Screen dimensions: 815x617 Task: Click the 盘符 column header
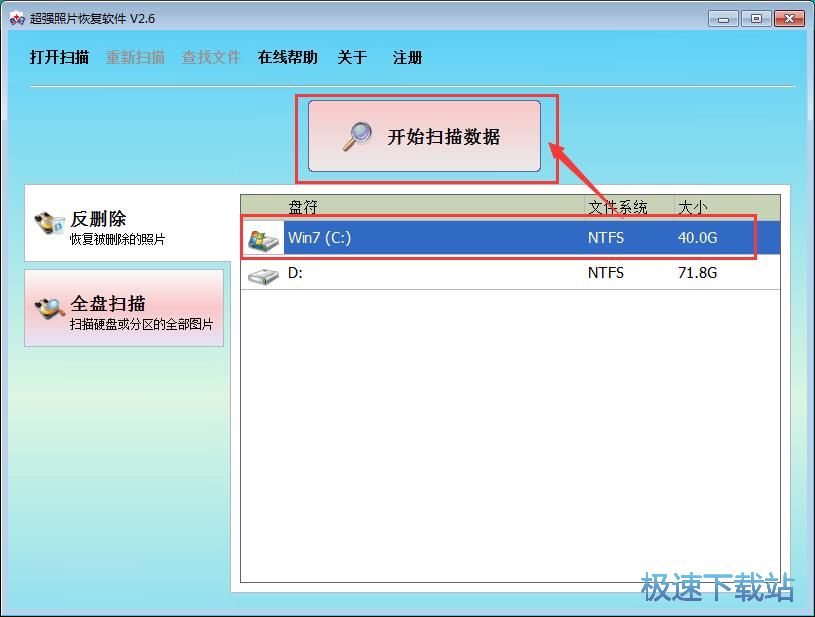(x=303, y=207)
